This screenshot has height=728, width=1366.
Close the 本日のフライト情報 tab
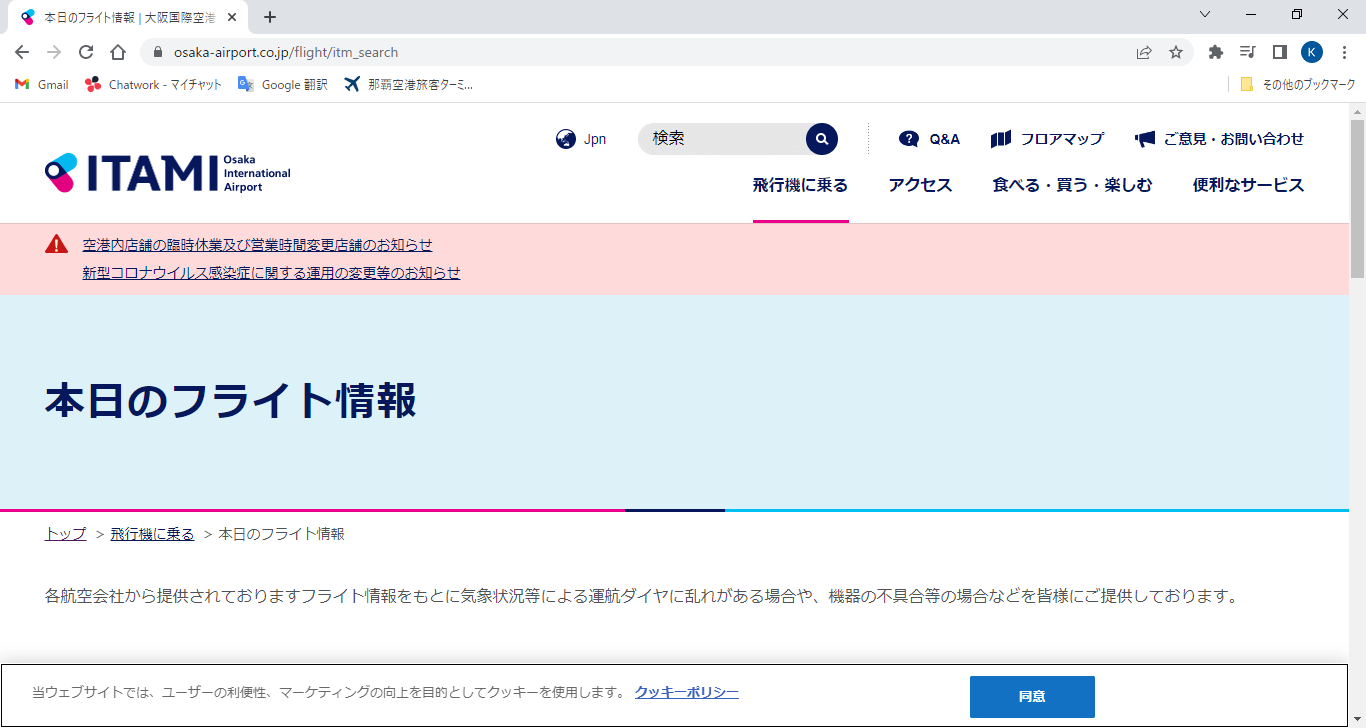click(x=230, y=17)
